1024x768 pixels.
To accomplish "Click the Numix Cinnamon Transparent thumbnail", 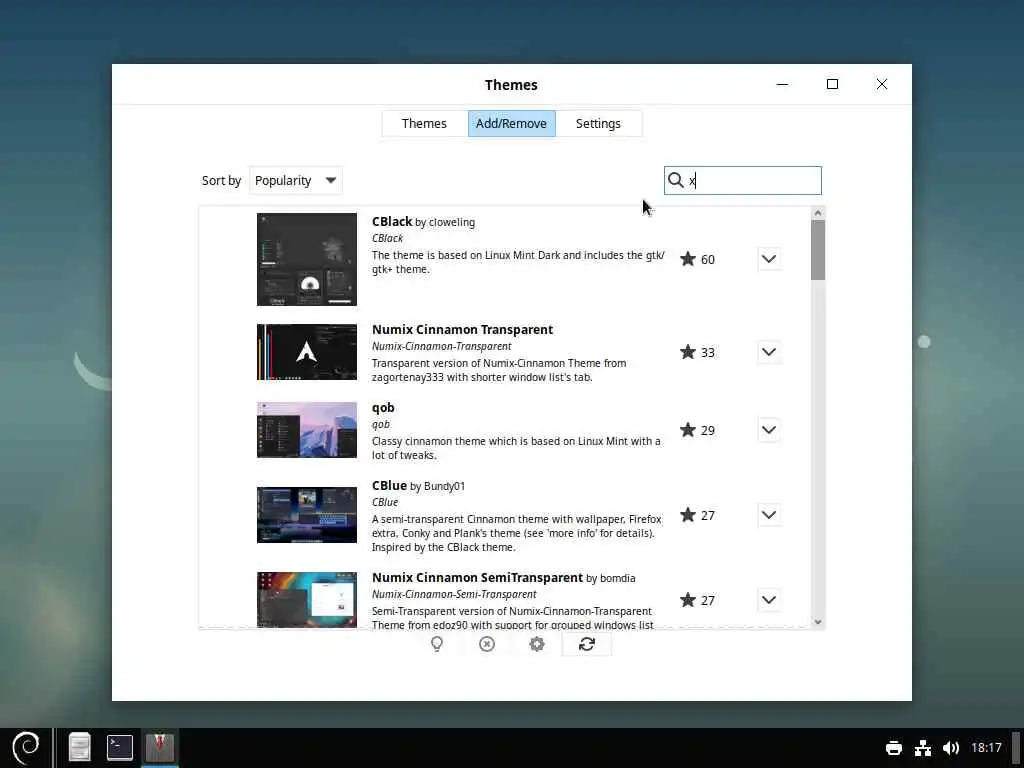I will click(307, 352).
